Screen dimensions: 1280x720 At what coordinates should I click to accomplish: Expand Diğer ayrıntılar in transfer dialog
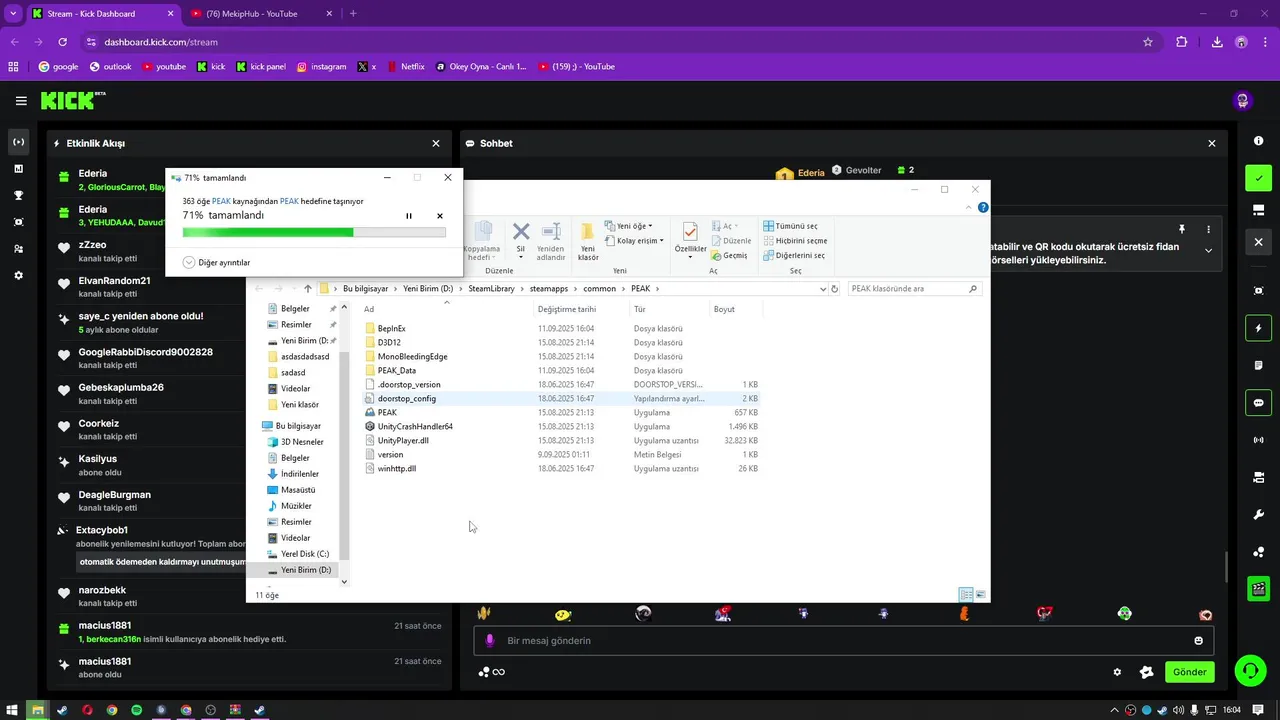tap(216, 263)
